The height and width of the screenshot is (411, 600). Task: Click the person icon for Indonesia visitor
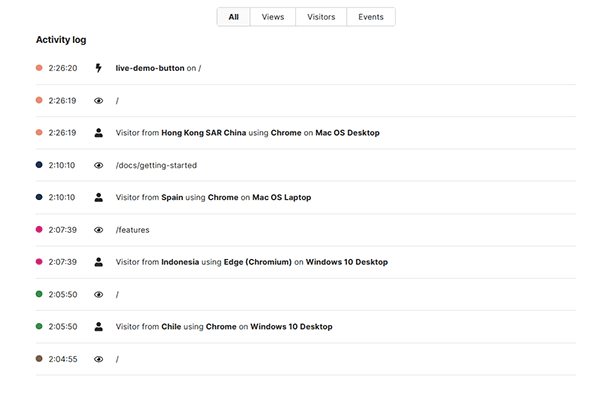pyautogui.click(x=98, y=262)
